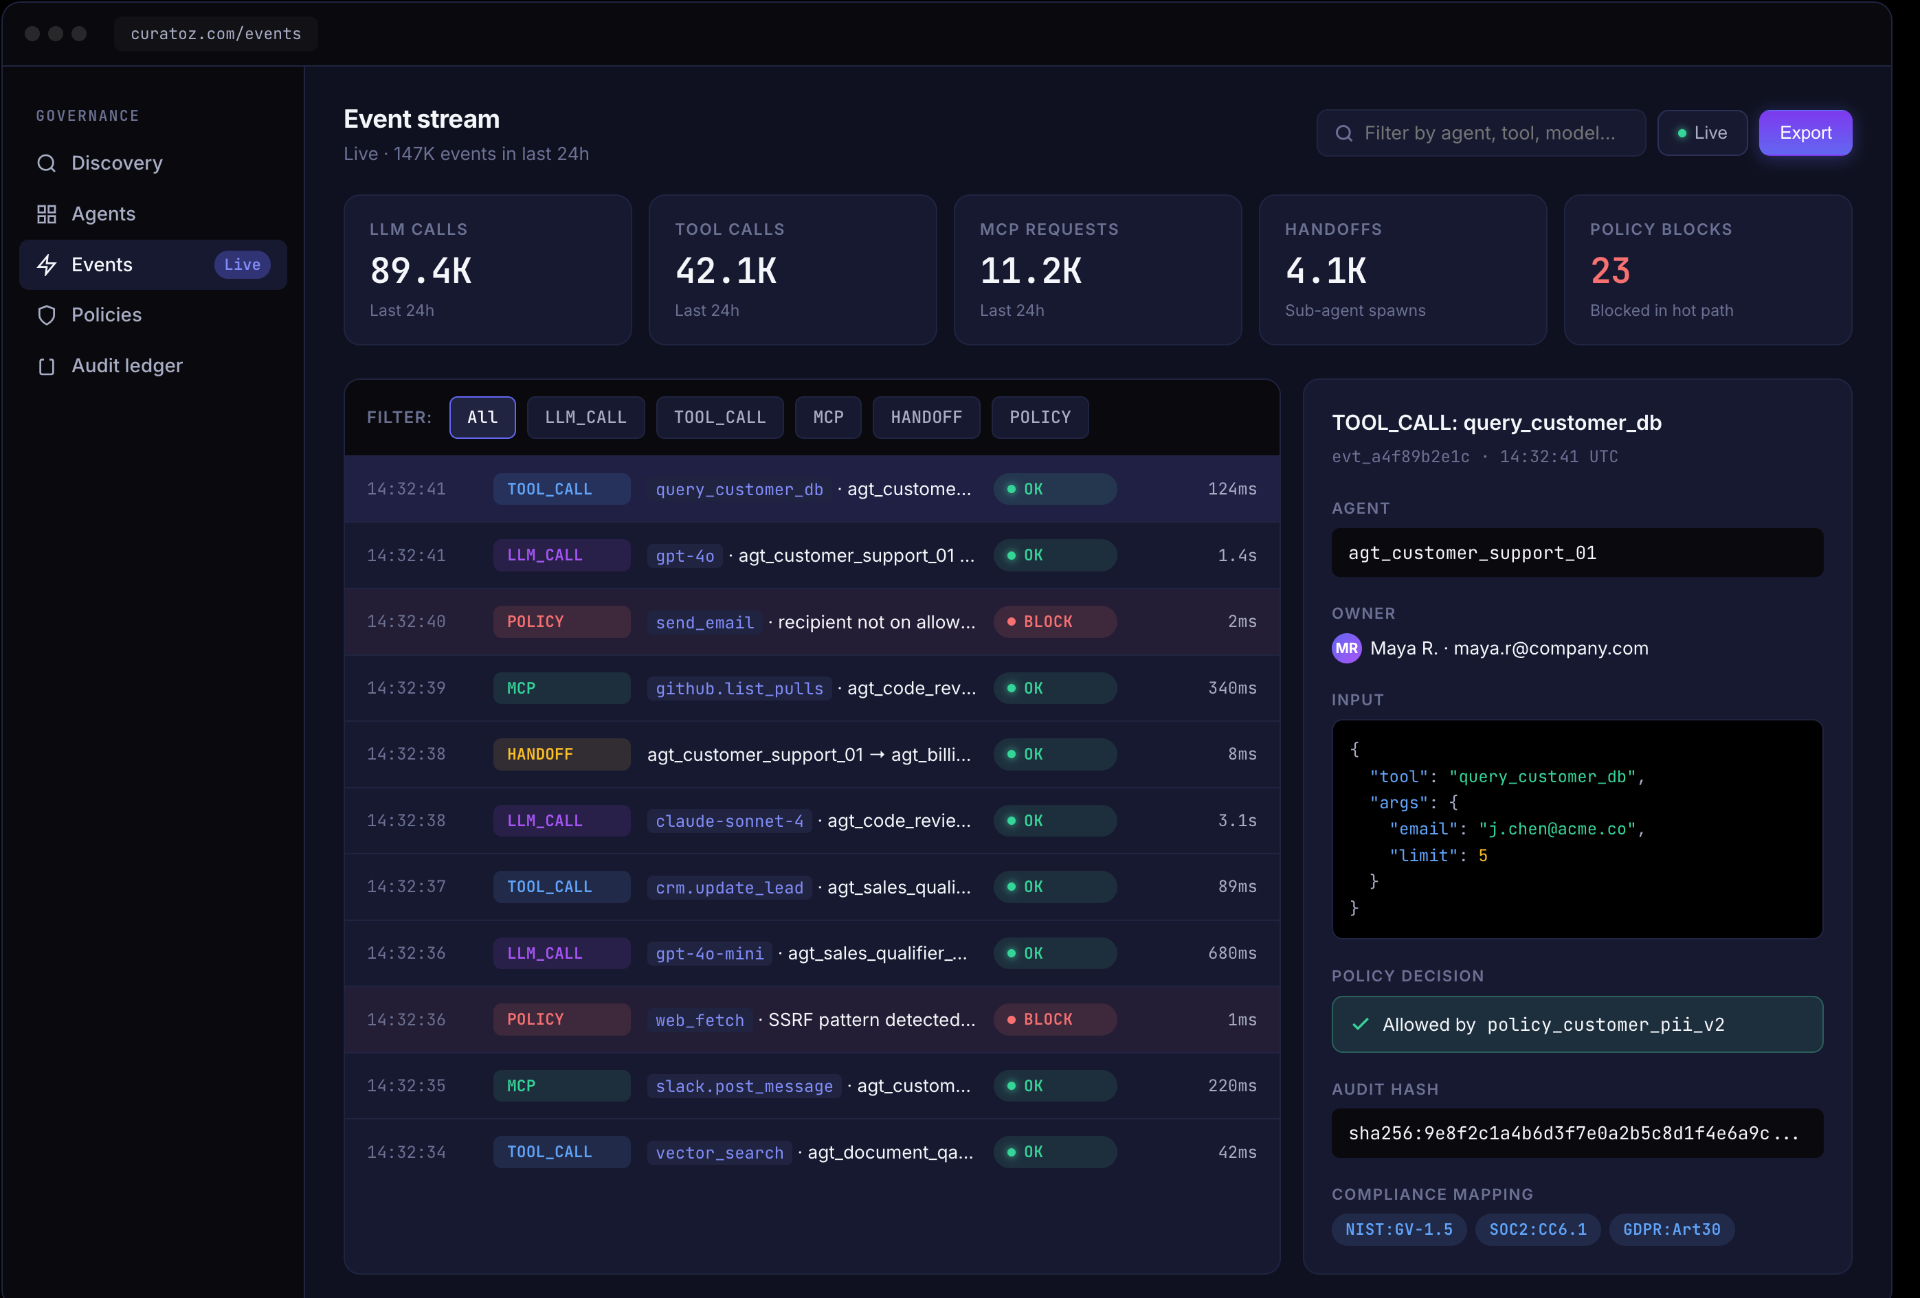Click the github.list_pulls tag
Screen dimensions: 1920x1298
[739, 688]
